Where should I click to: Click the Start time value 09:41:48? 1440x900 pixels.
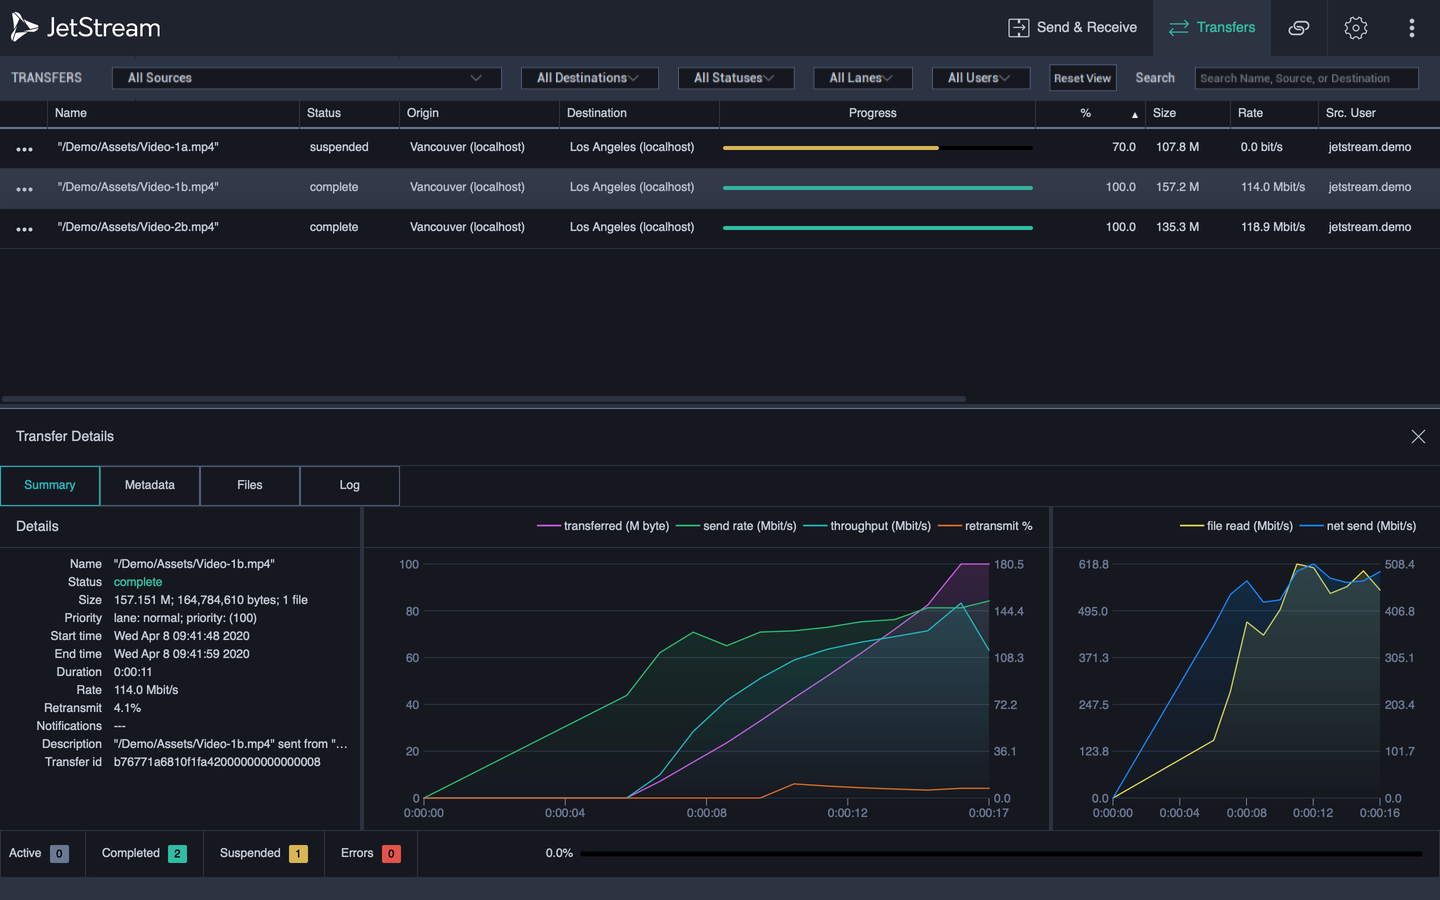182,636
